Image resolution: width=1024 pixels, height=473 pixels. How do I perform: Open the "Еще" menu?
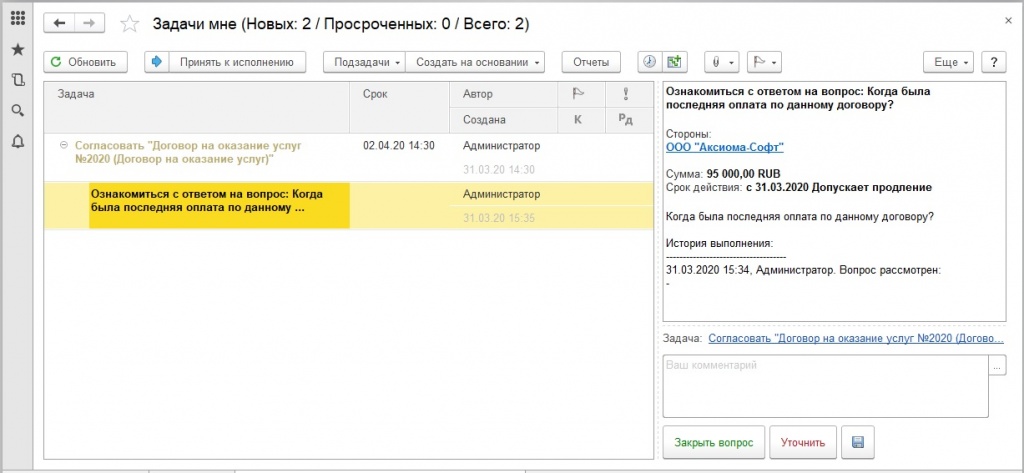pos(948,62)
